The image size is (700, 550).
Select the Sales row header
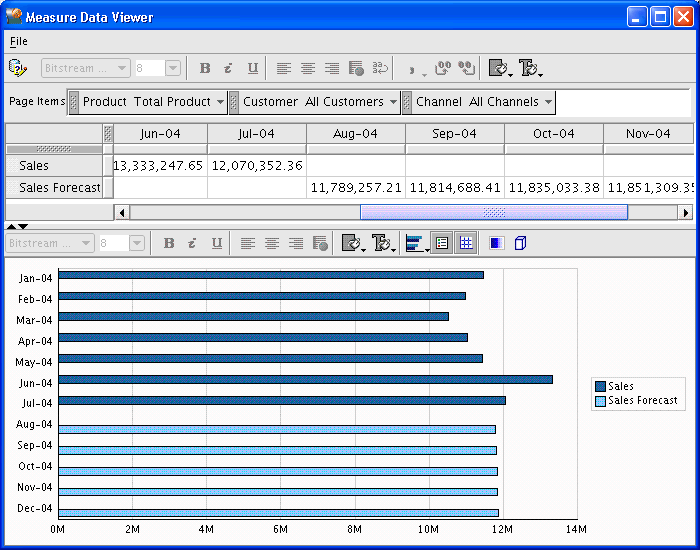pos(54,166)
